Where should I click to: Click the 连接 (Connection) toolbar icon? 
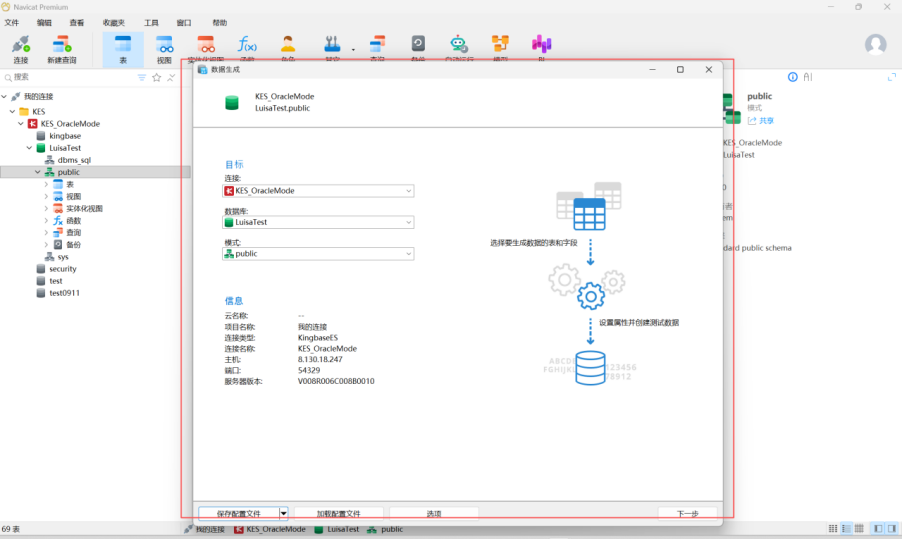point(21,48)
